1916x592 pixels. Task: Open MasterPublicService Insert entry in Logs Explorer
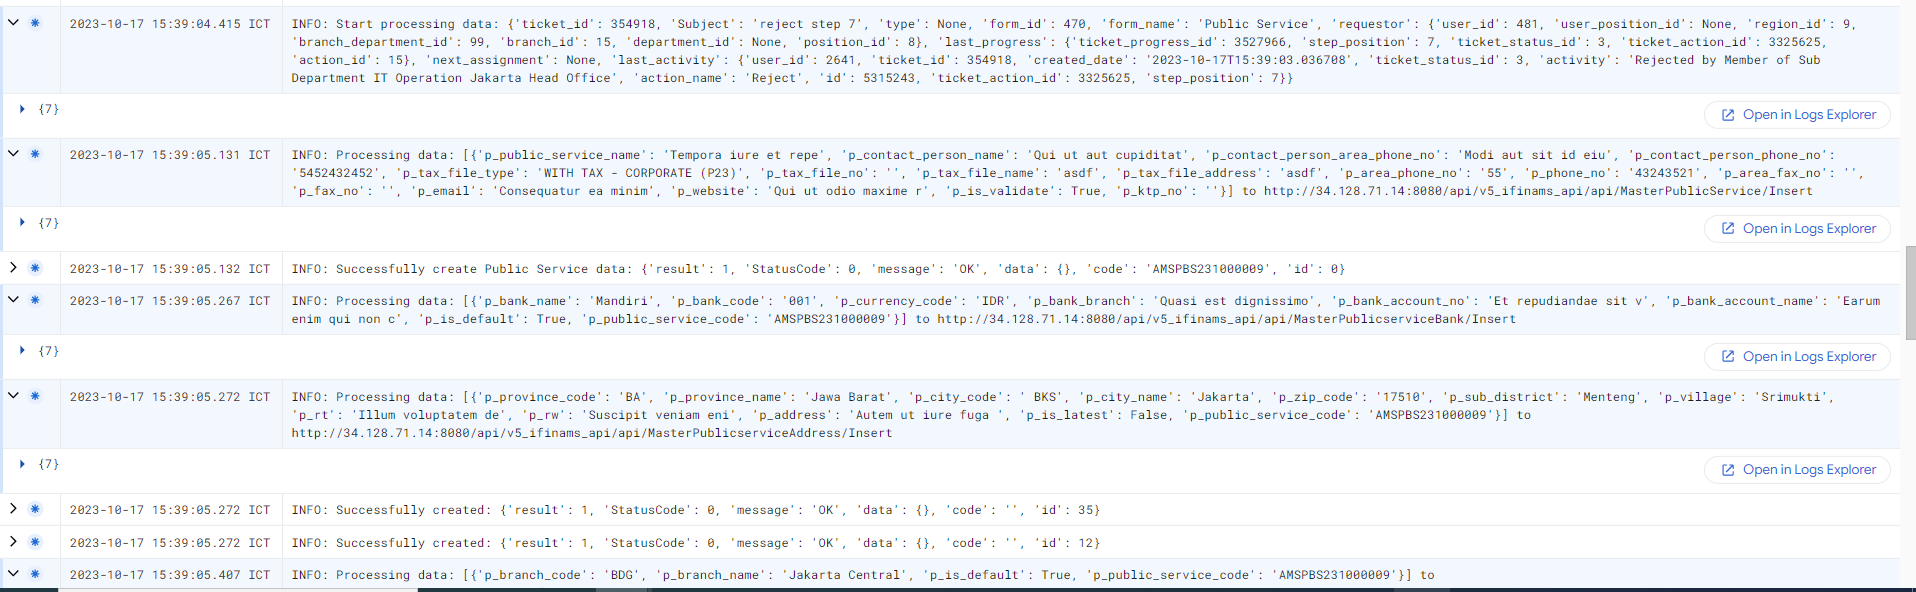point(1797,229)
